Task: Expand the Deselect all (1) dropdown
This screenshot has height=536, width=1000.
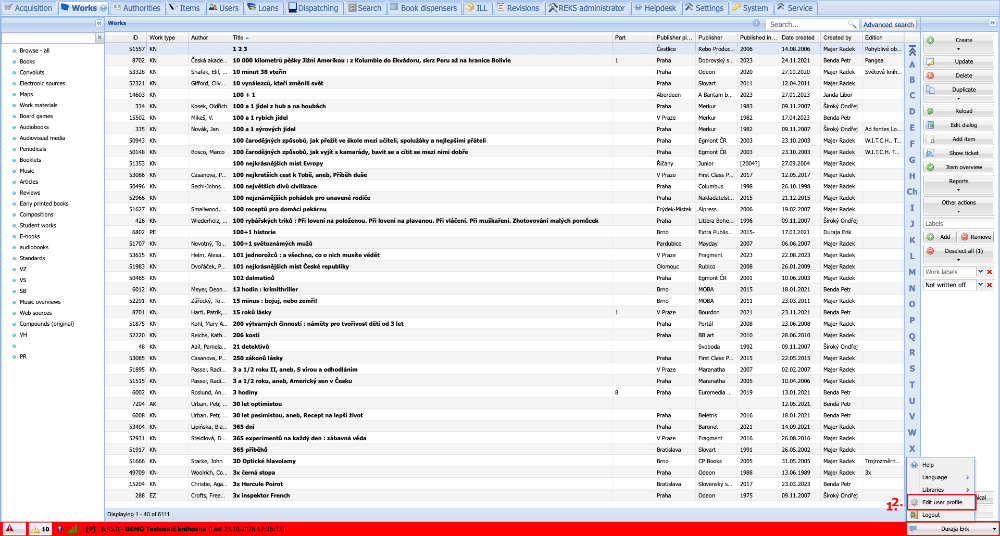Action: tap(959, 259)
